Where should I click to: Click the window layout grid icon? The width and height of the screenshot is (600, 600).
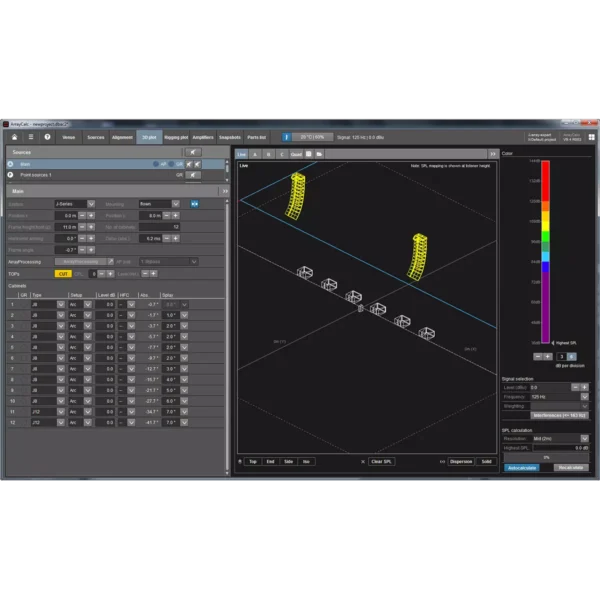click(592, 137)
